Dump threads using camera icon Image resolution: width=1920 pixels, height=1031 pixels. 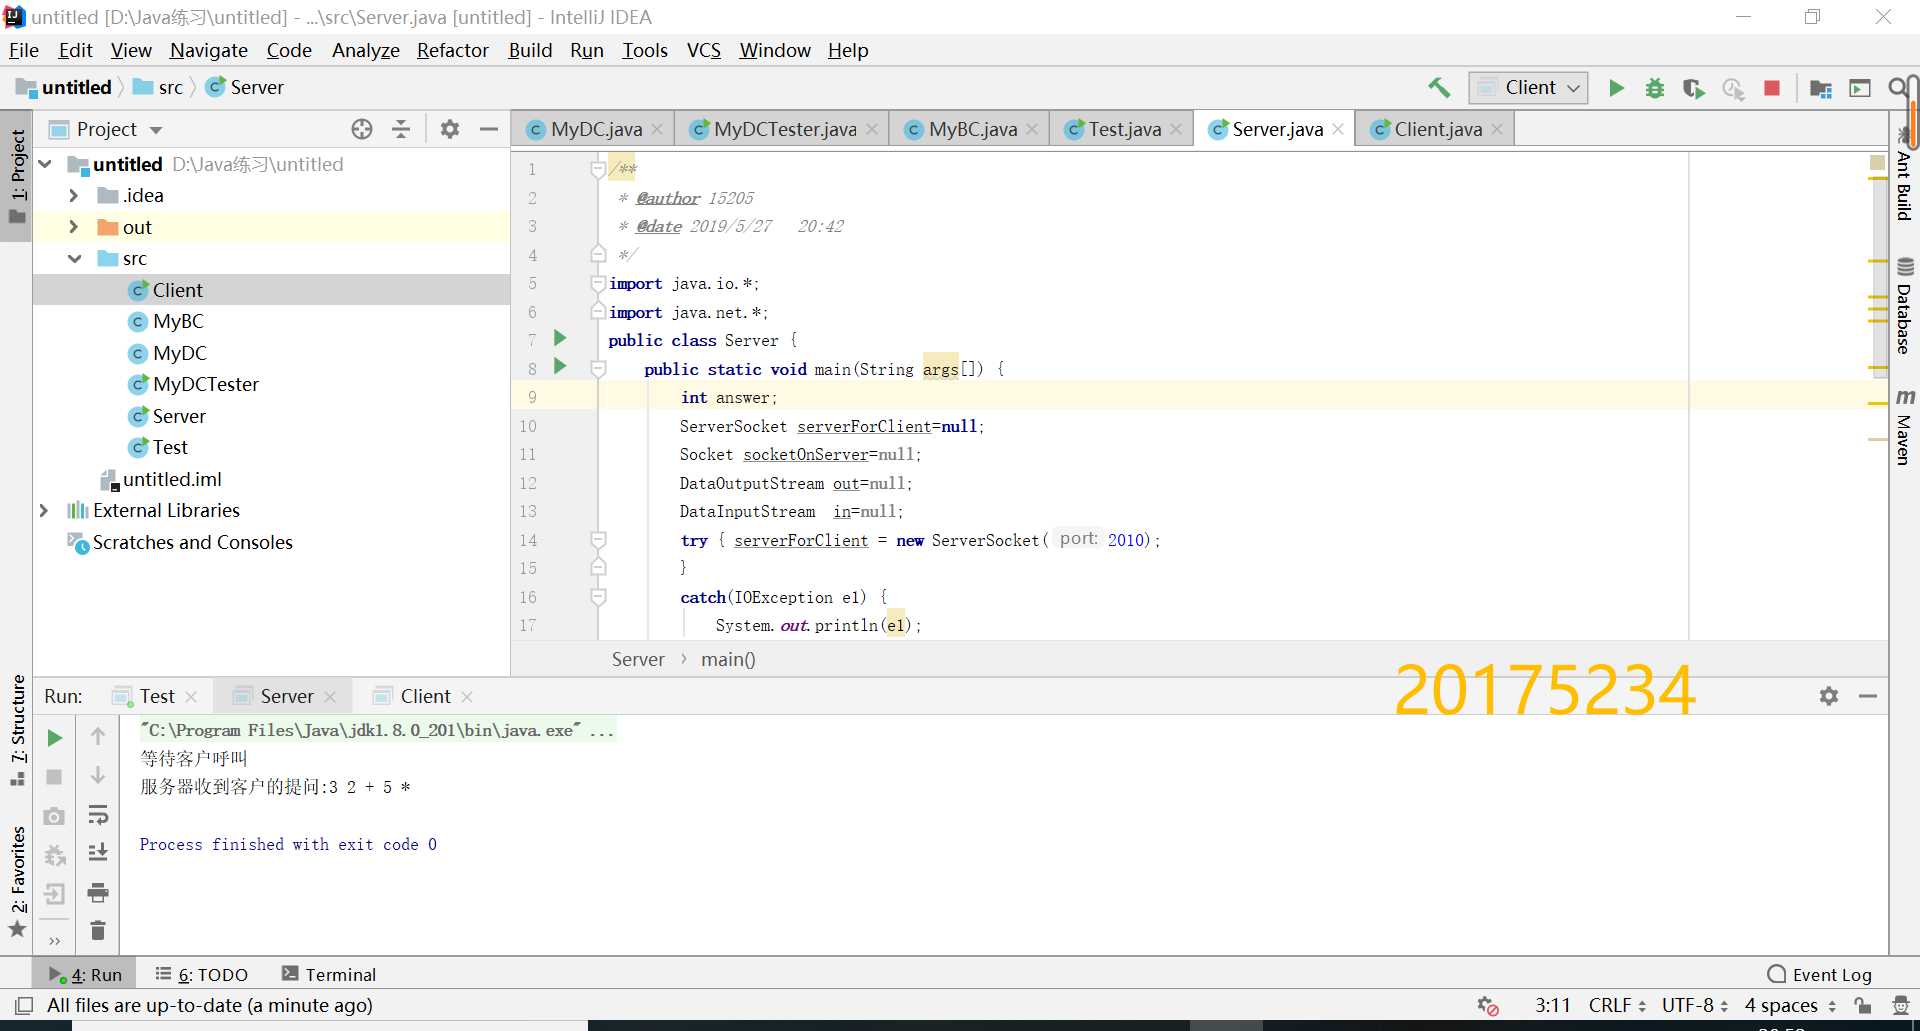(55, 816)
